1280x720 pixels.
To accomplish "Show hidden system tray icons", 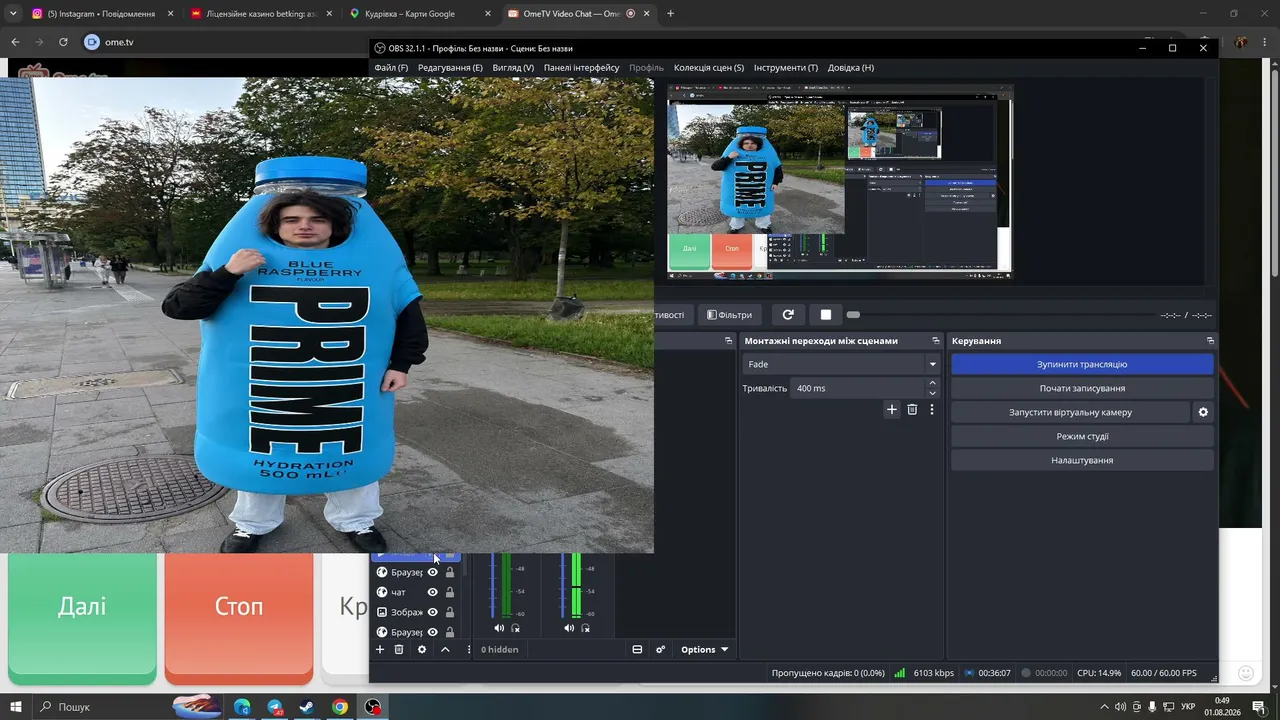I will coord(1104,707).
